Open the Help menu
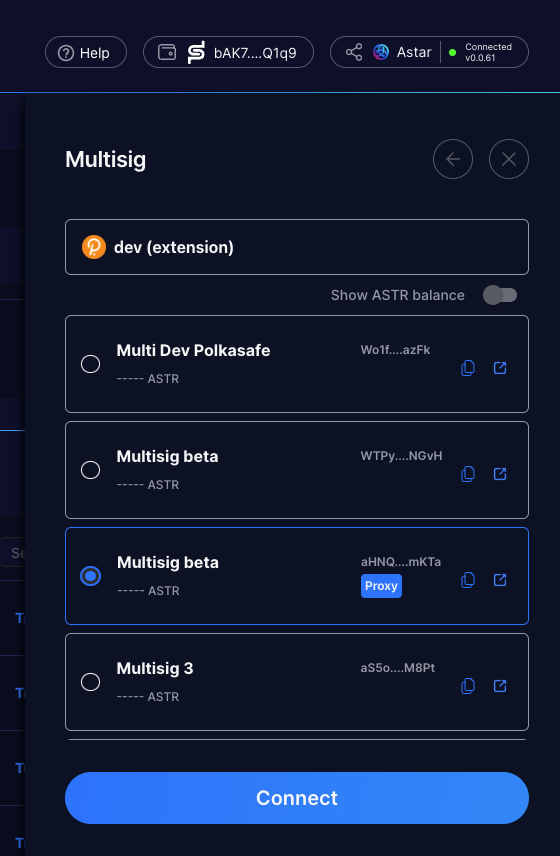The height and width of the screenshot is (856, 560). 86,52
